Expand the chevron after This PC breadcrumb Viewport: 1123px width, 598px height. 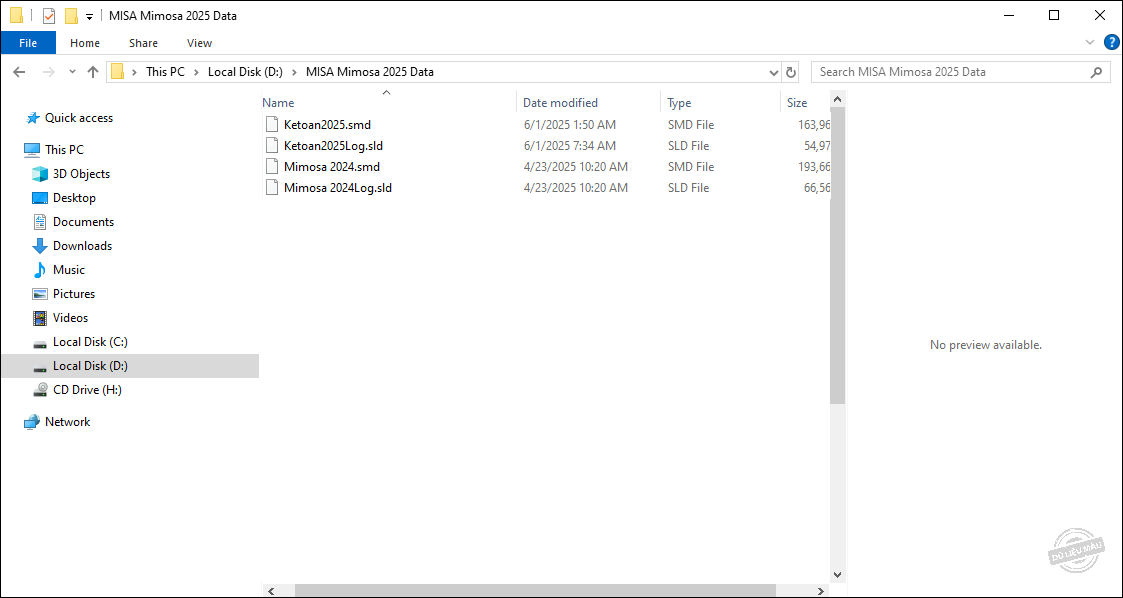[196, 72]
